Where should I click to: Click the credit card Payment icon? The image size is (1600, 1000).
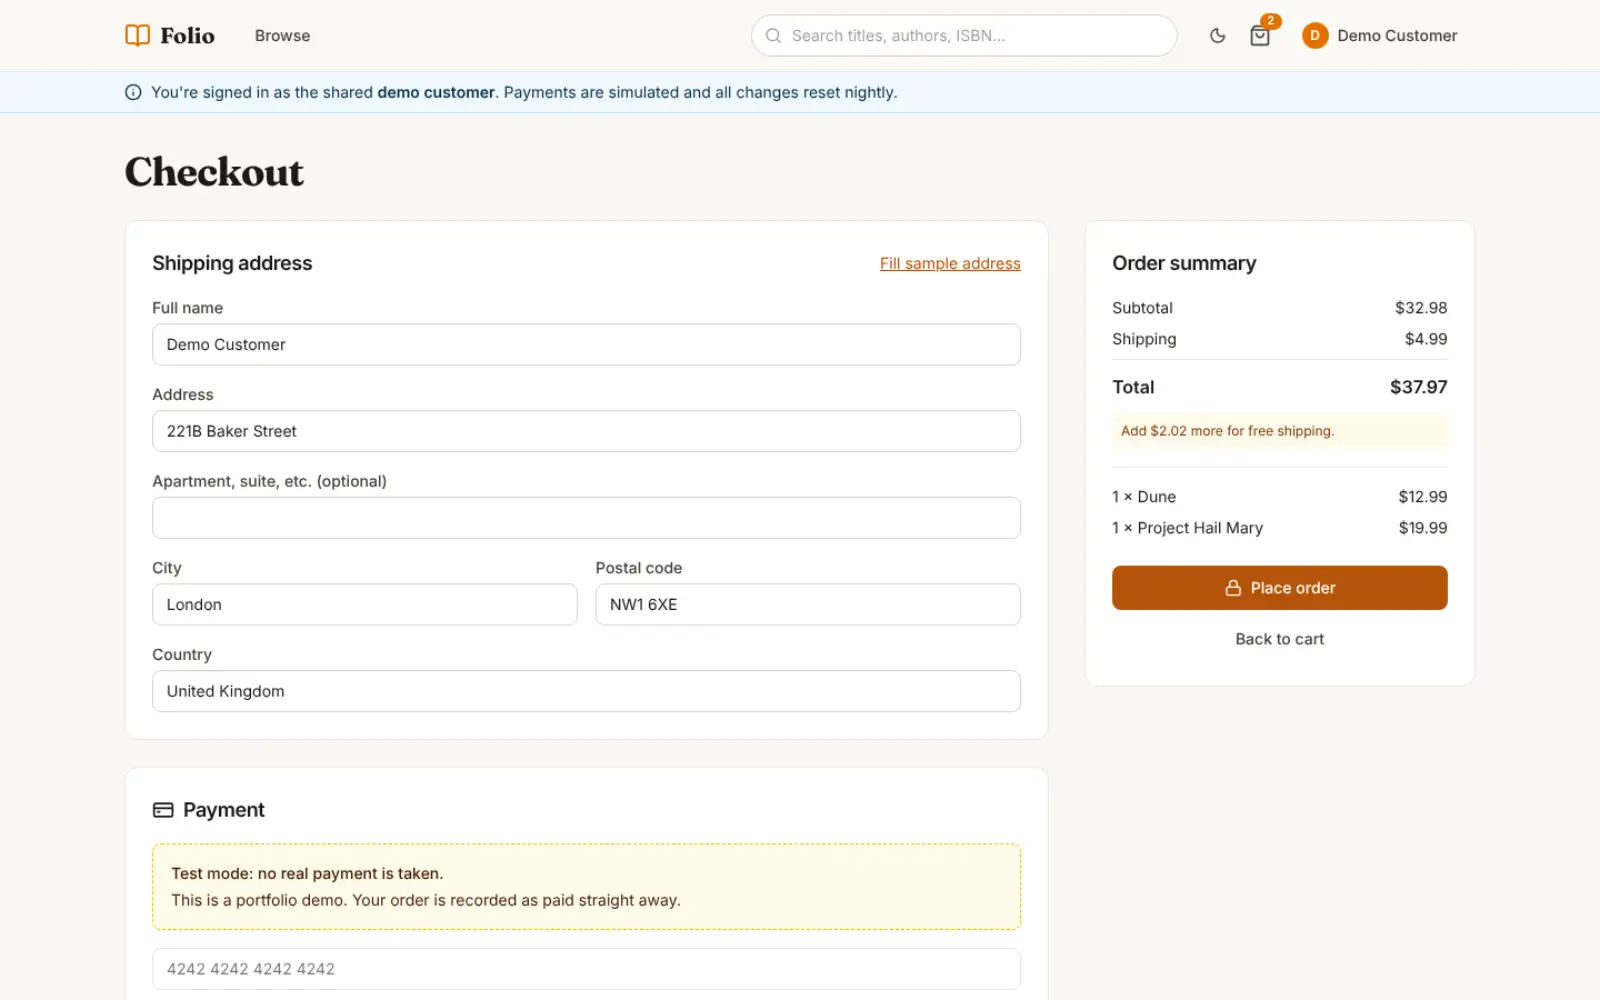(163, 810)
